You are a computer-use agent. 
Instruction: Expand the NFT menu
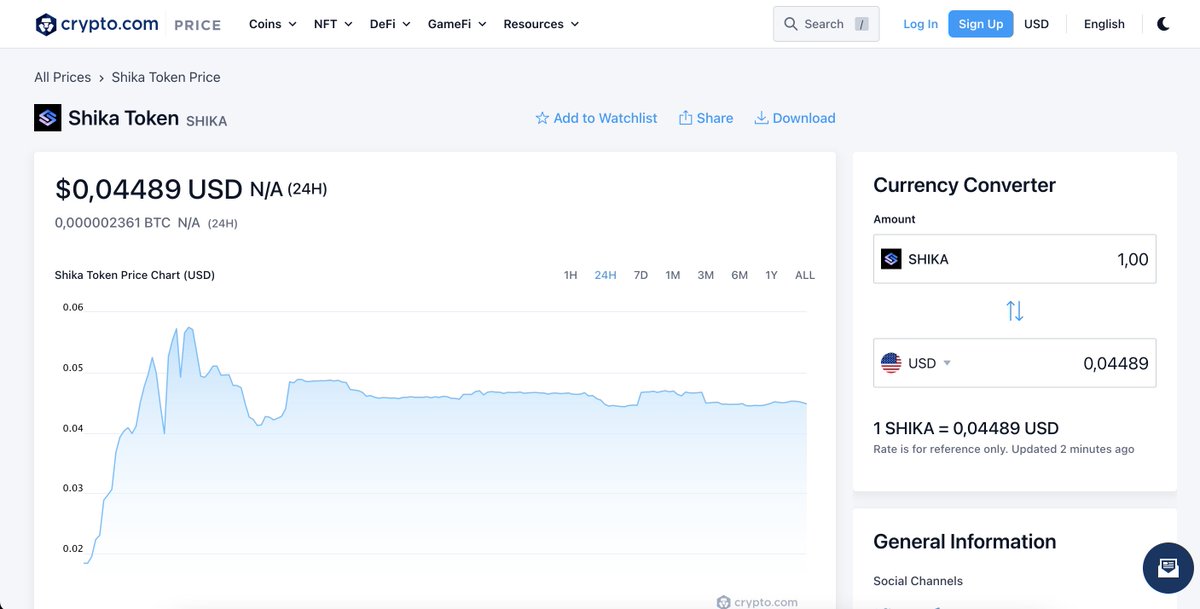[x=333, y=24]
